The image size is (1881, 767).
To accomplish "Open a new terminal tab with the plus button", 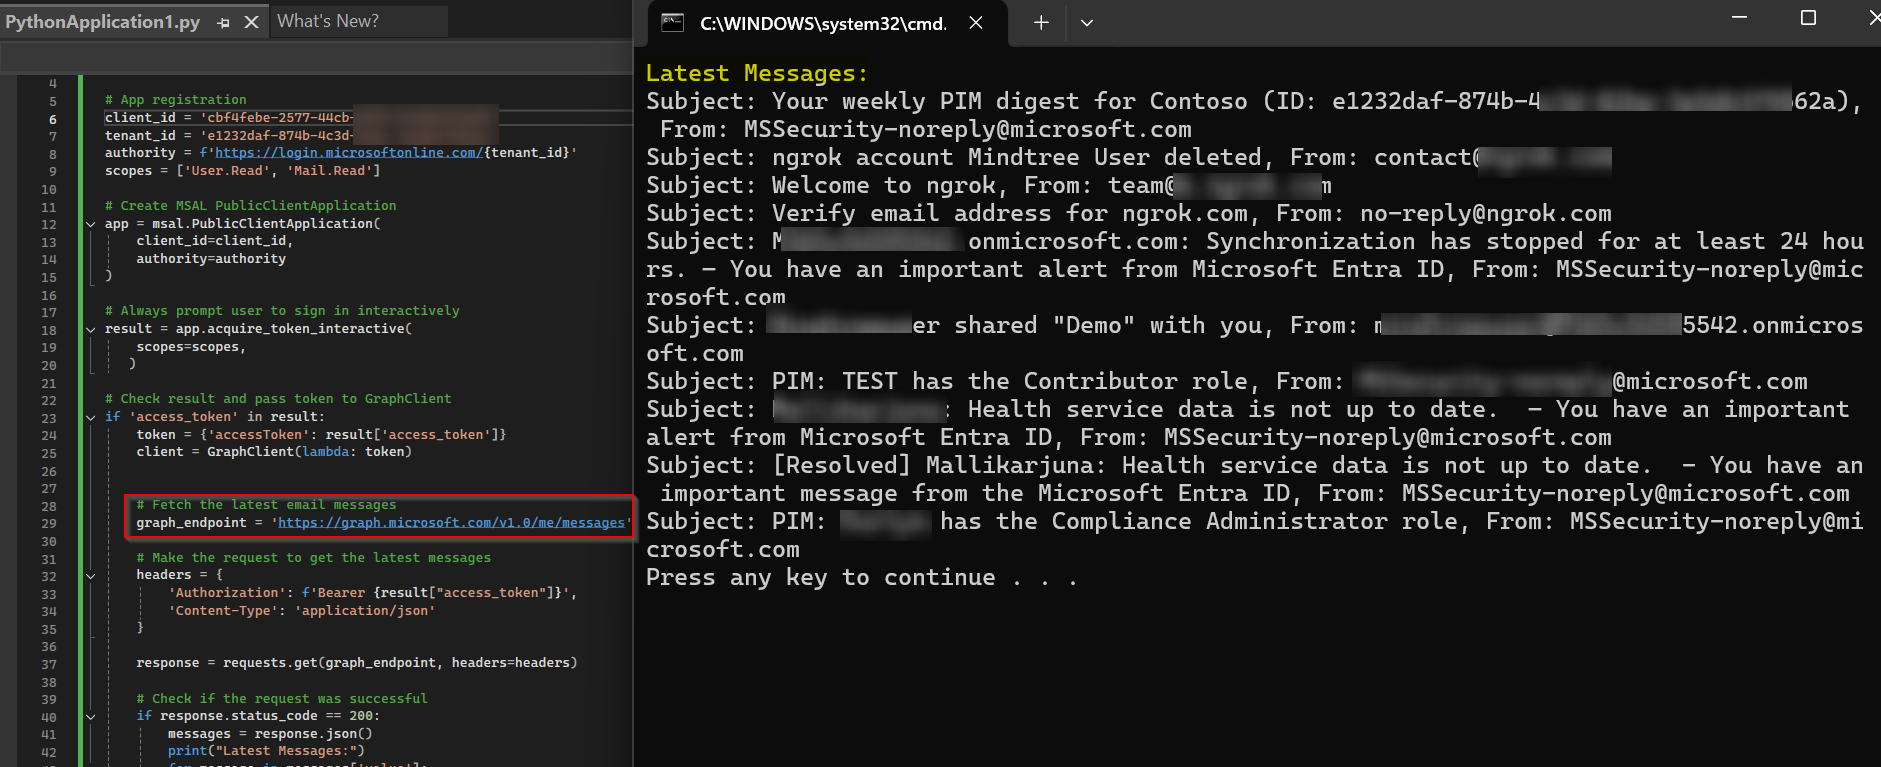I will coord(1040,22).
